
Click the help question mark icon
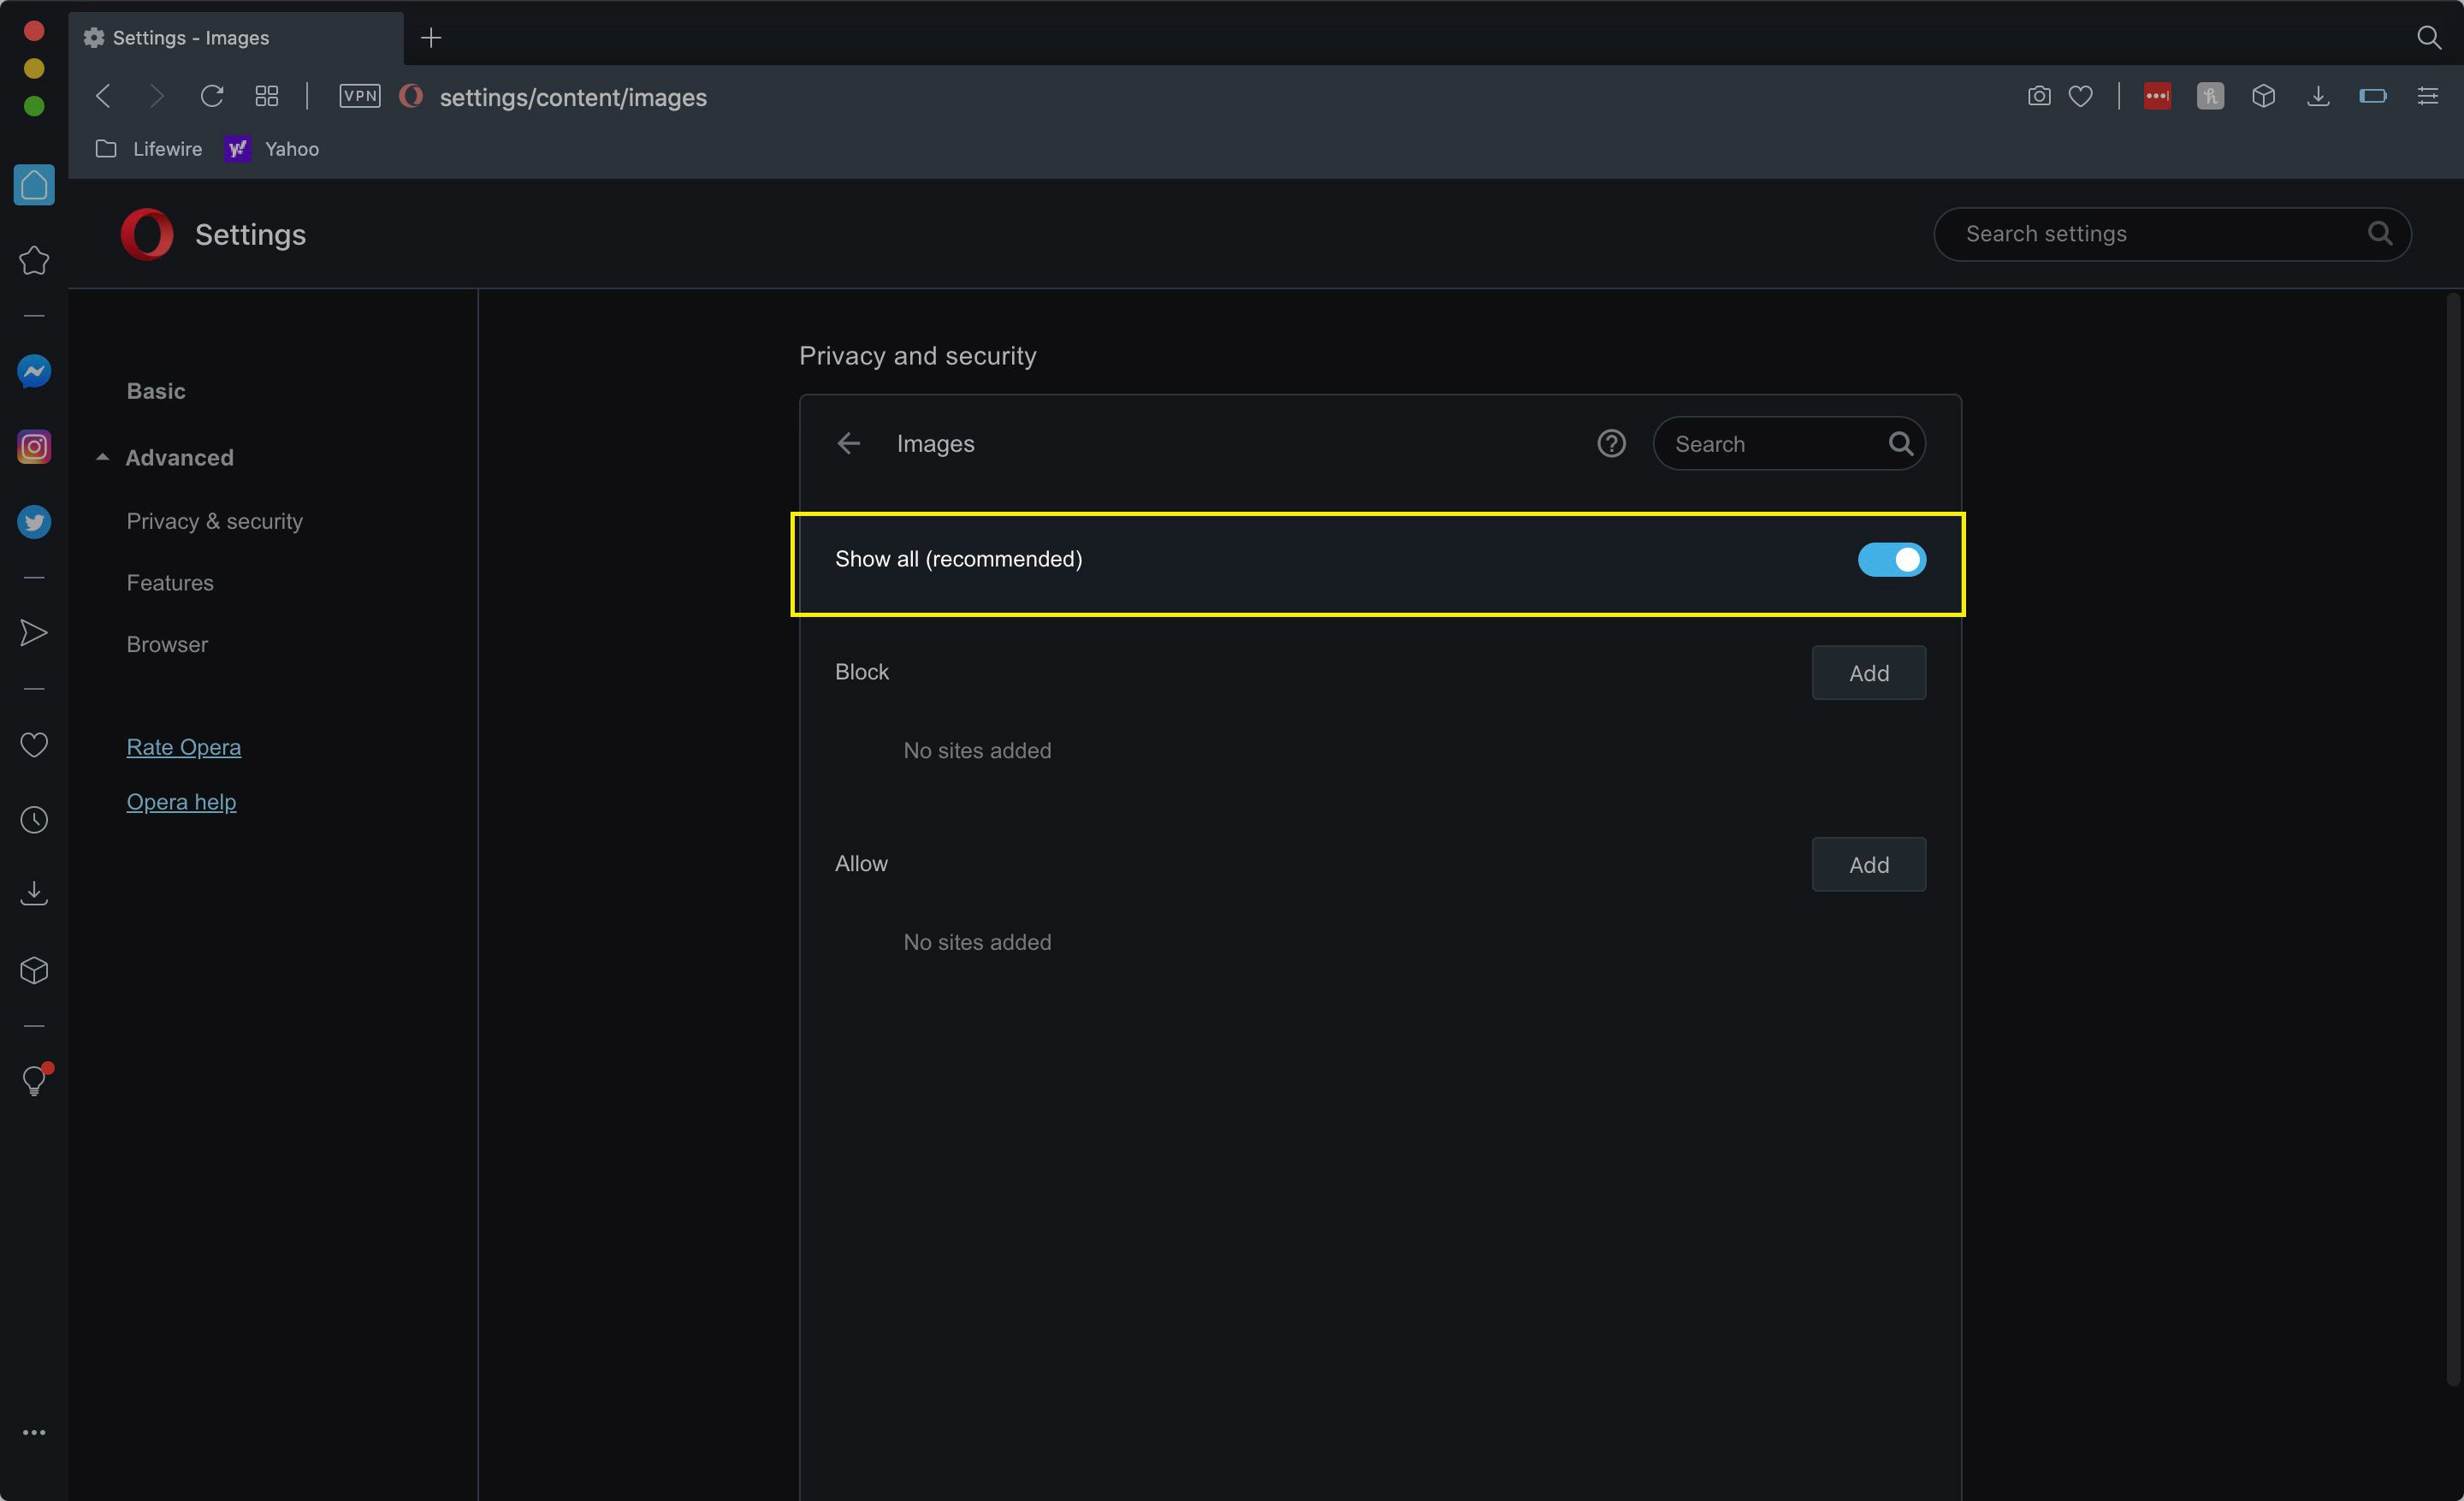click(1610, 443)
